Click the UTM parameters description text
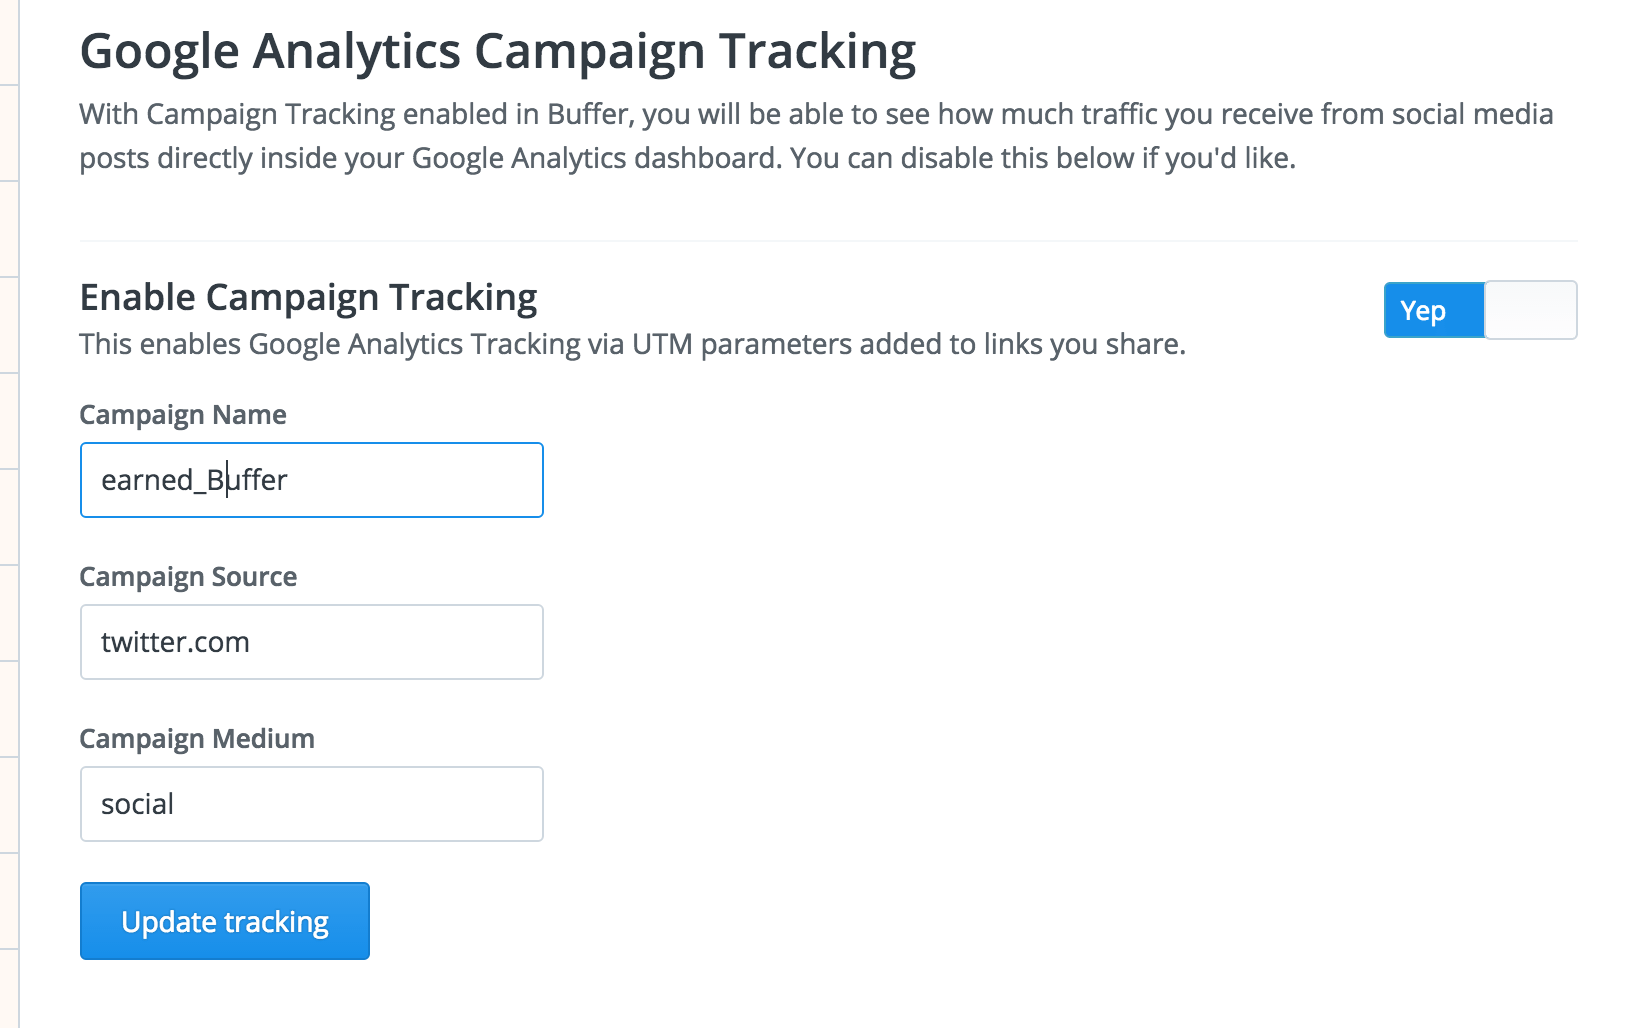This screenshot has height=1028, width=1642. pyautogui.click(x=632, y=344)
